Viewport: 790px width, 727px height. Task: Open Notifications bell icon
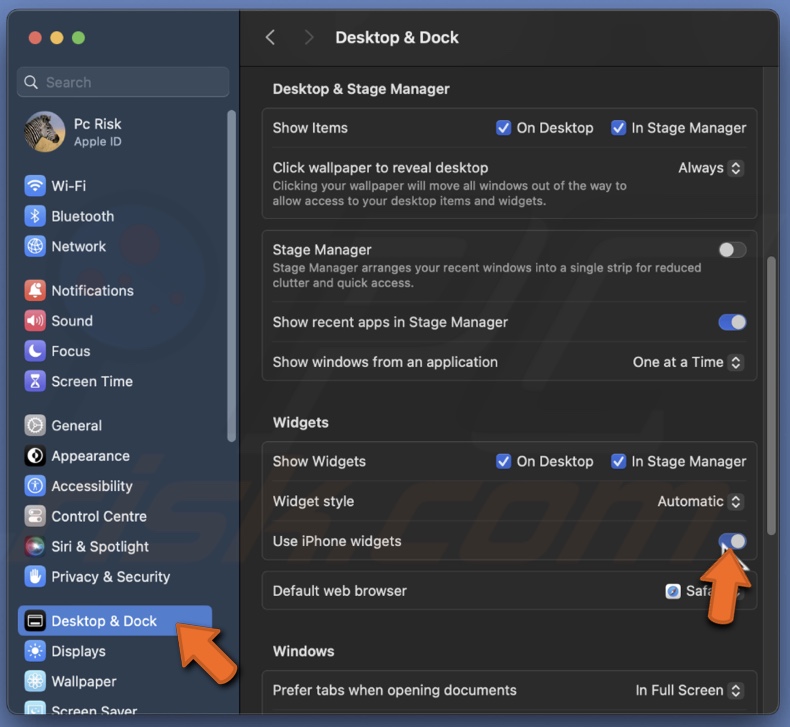point(35,291)
